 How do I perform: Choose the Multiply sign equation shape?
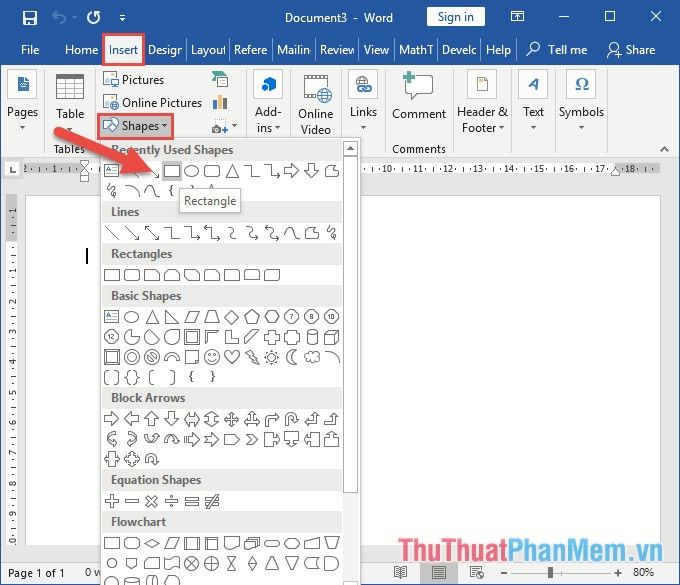click(x=151, y=501)
